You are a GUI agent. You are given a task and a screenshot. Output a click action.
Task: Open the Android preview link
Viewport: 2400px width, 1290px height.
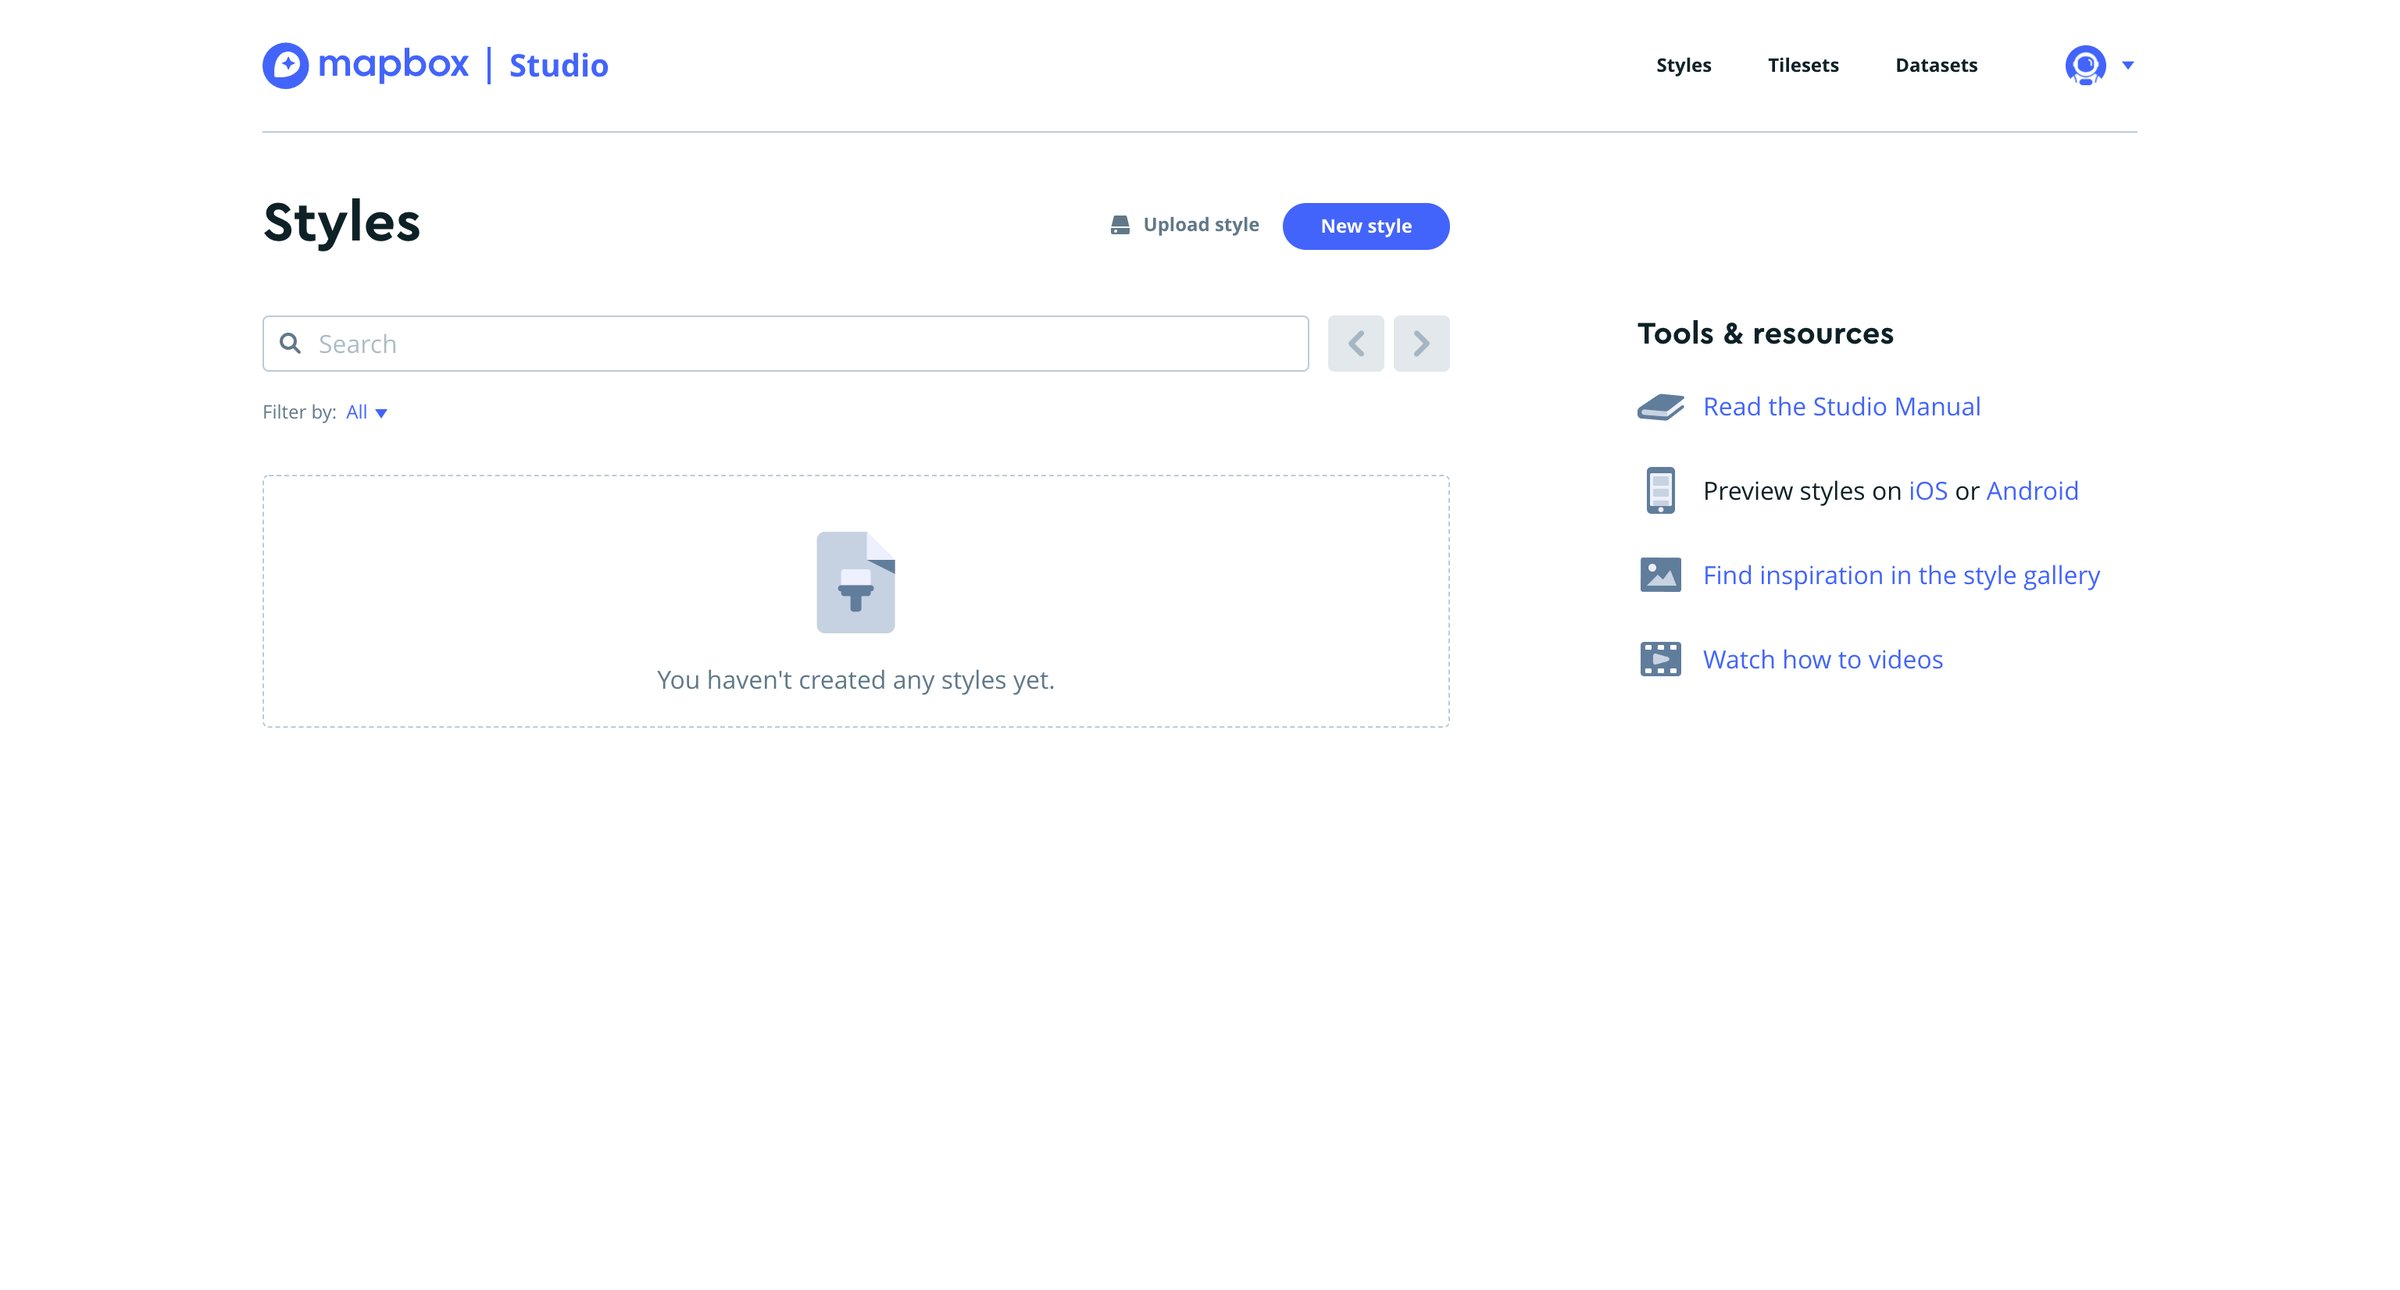click(x=2032, y=491)
